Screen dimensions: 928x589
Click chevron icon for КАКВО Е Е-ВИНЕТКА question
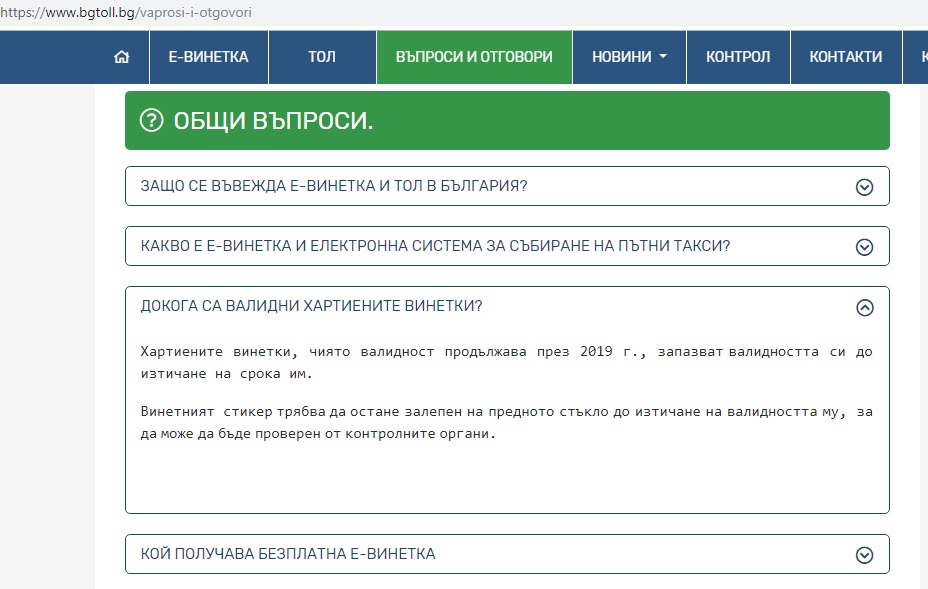pyautogui.click(x=865, y=247)
